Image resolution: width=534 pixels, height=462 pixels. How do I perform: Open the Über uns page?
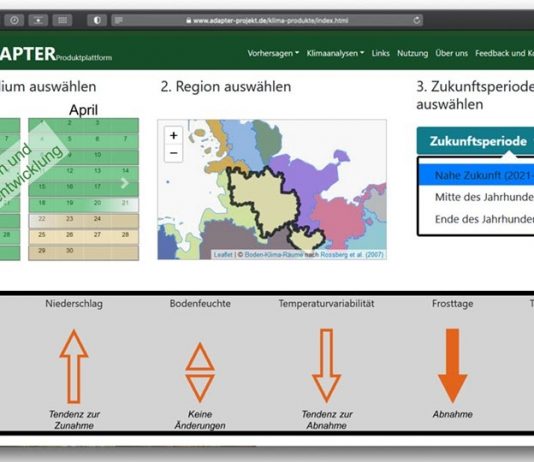coord(451,53)
